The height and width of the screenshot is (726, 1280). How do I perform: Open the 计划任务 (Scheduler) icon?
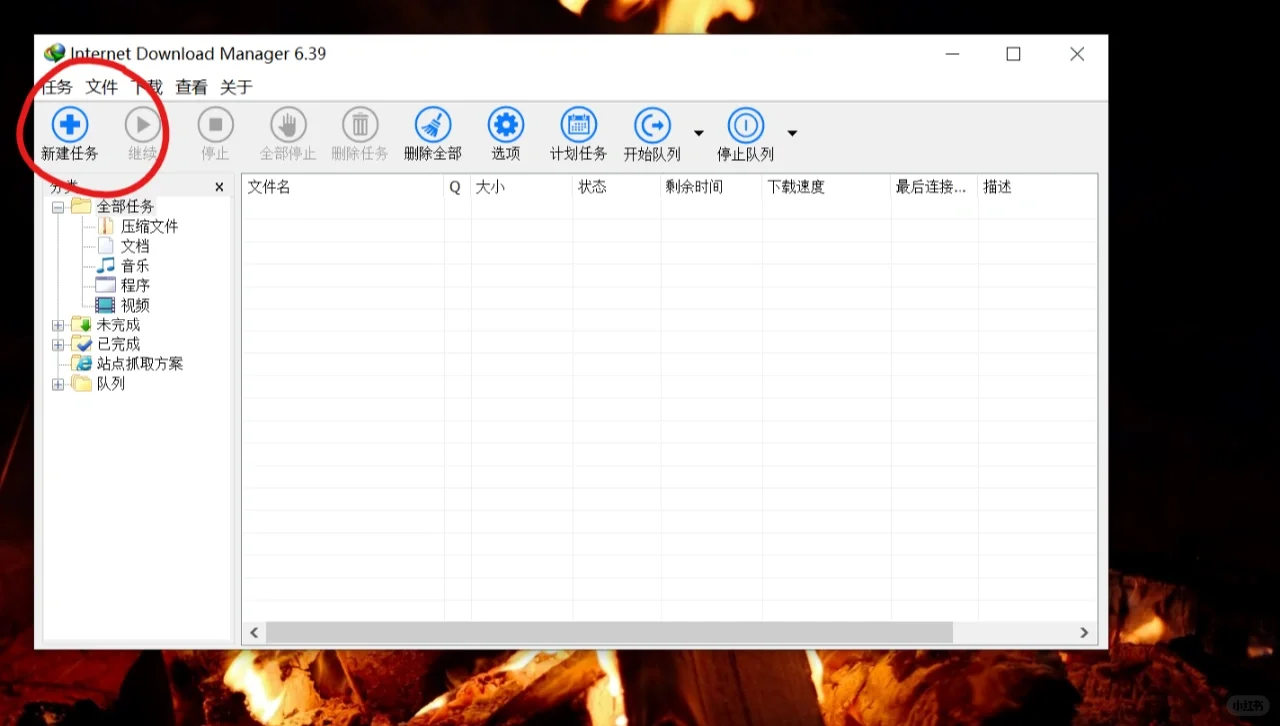point(578,124)
